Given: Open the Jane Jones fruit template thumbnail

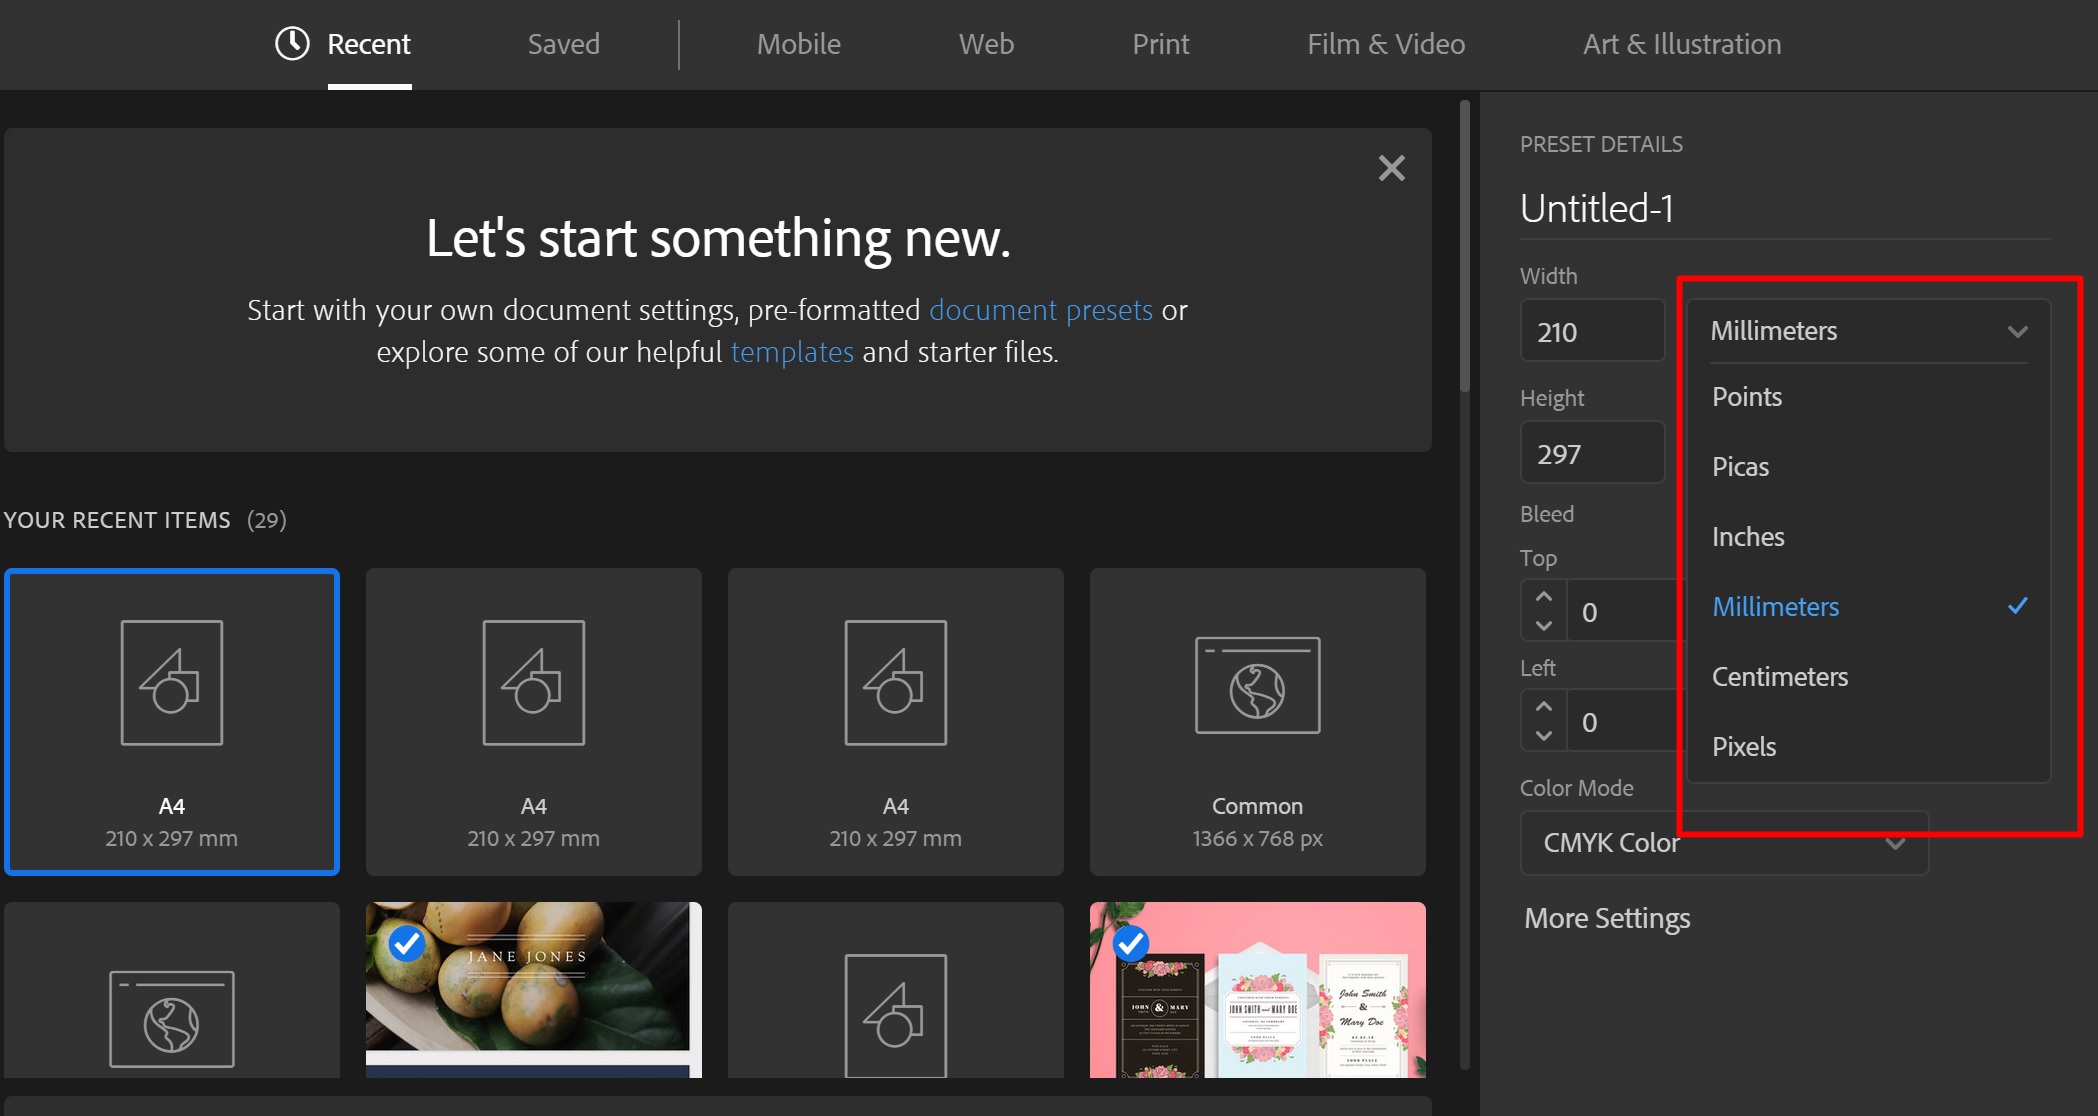Looking at the screenshot, I should click(x=534, y=990).
